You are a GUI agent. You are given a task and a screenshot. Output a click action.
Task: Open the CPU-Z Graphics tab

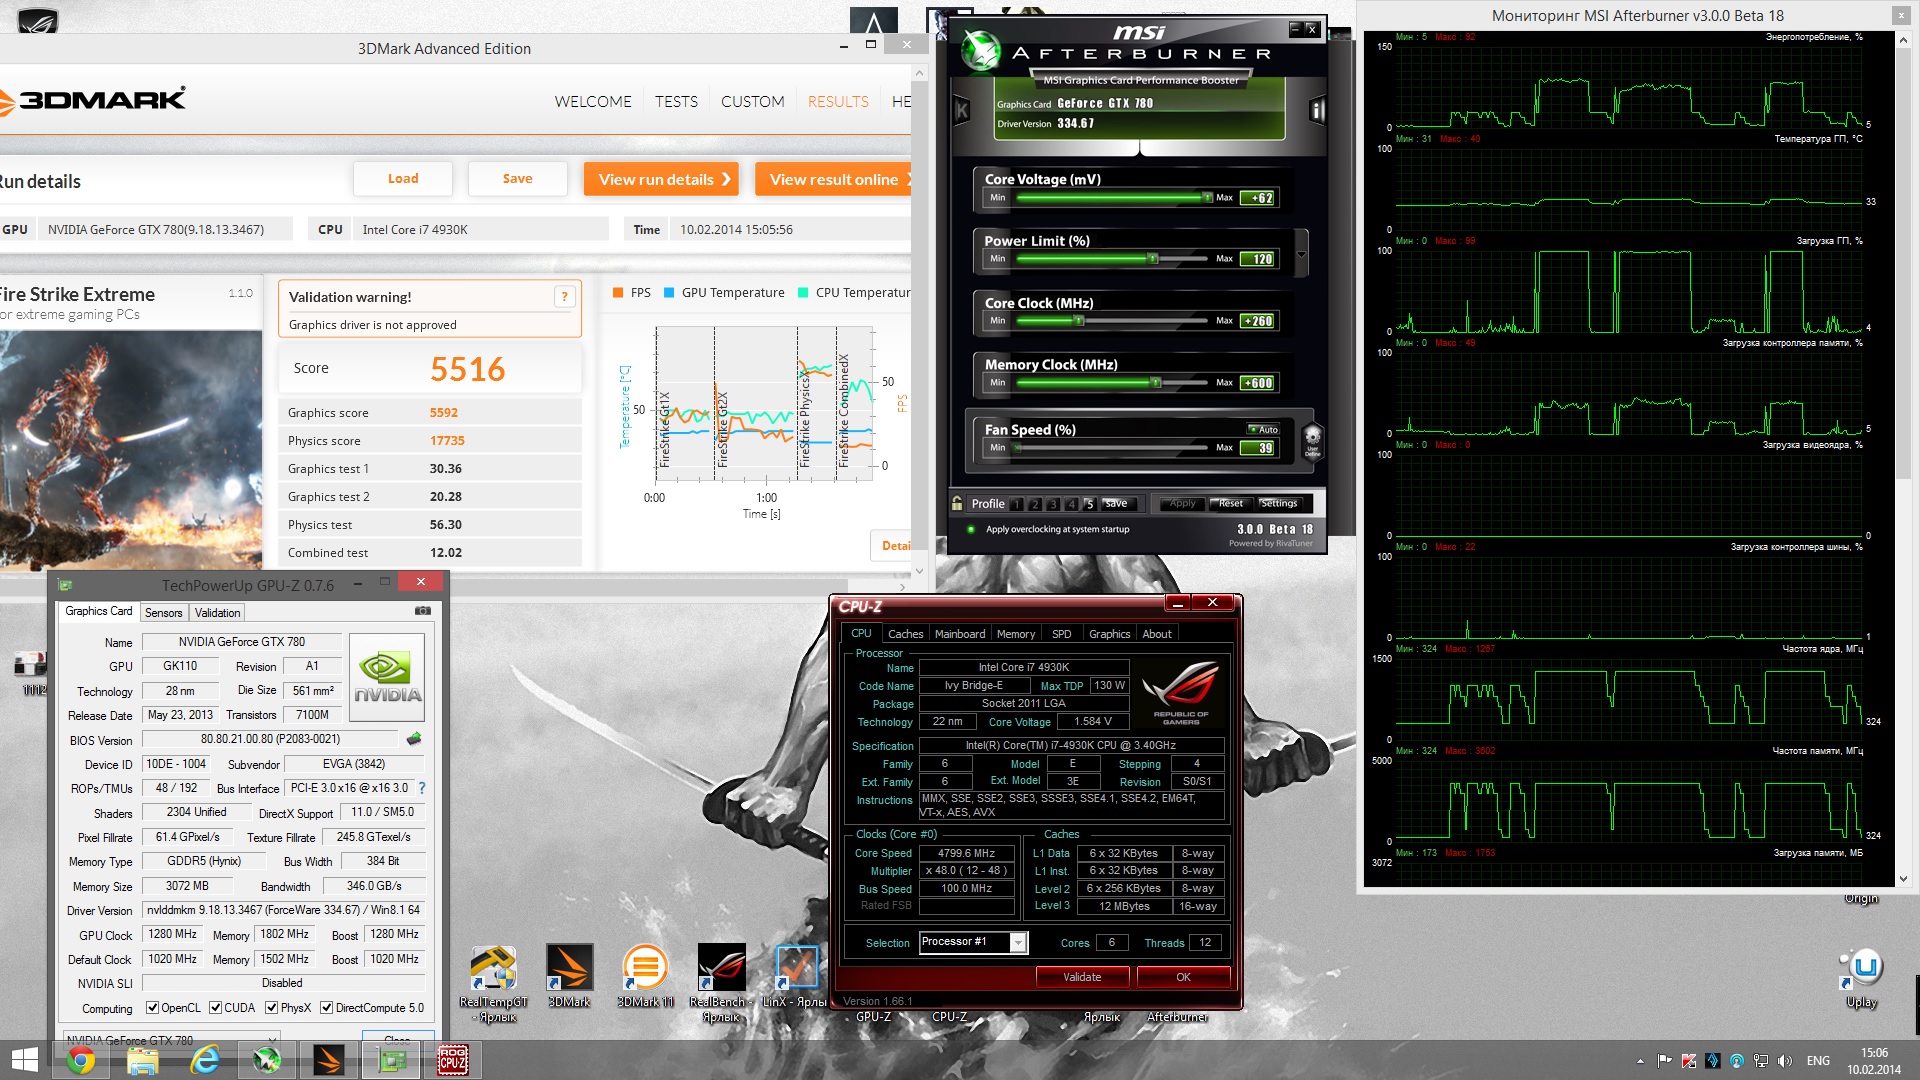click(1109, 634)
